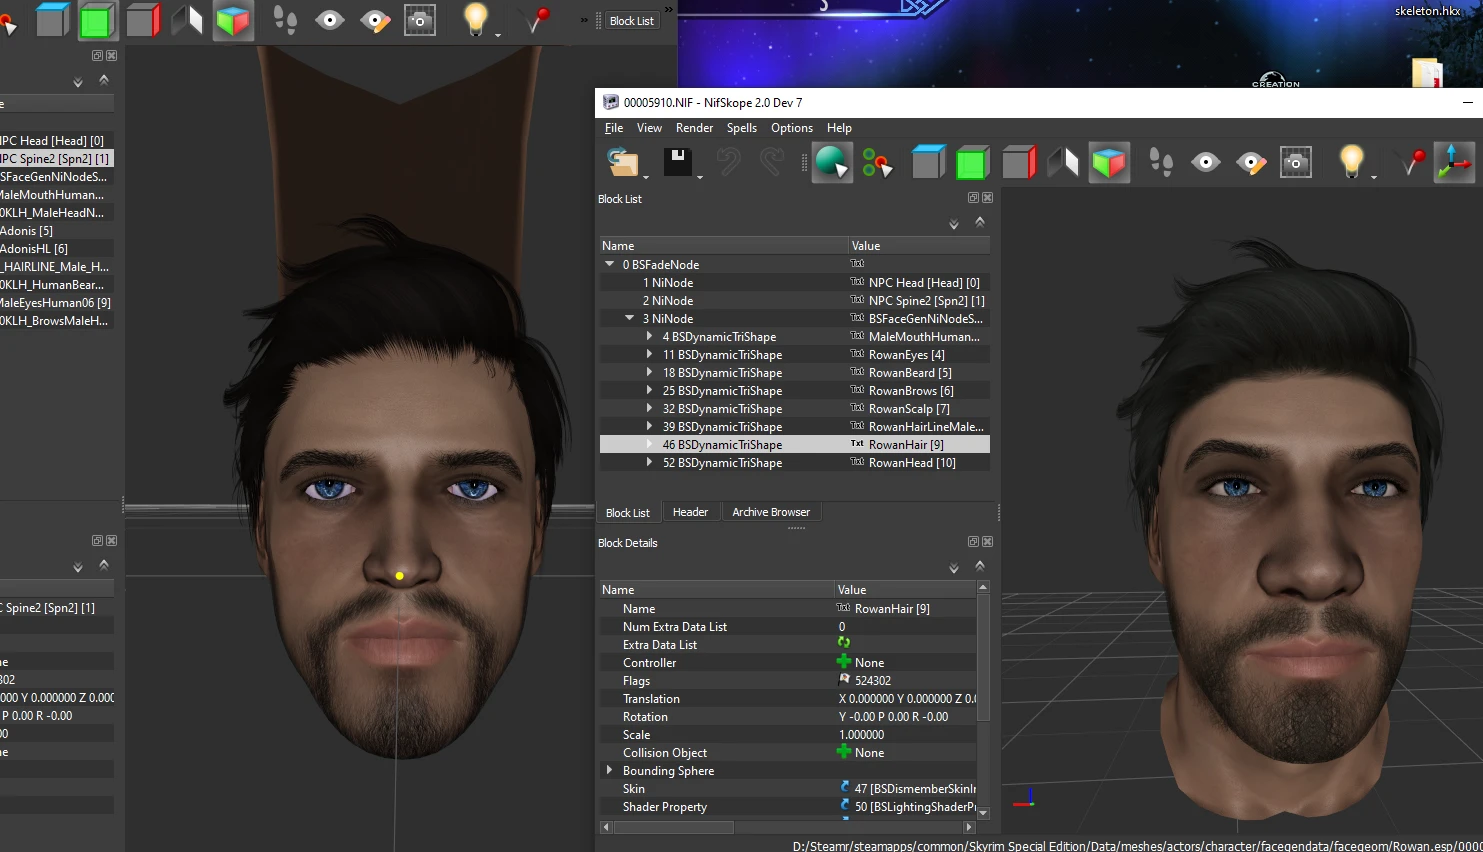Switch to Side view red cube in back window

click(x=142, y=19)
